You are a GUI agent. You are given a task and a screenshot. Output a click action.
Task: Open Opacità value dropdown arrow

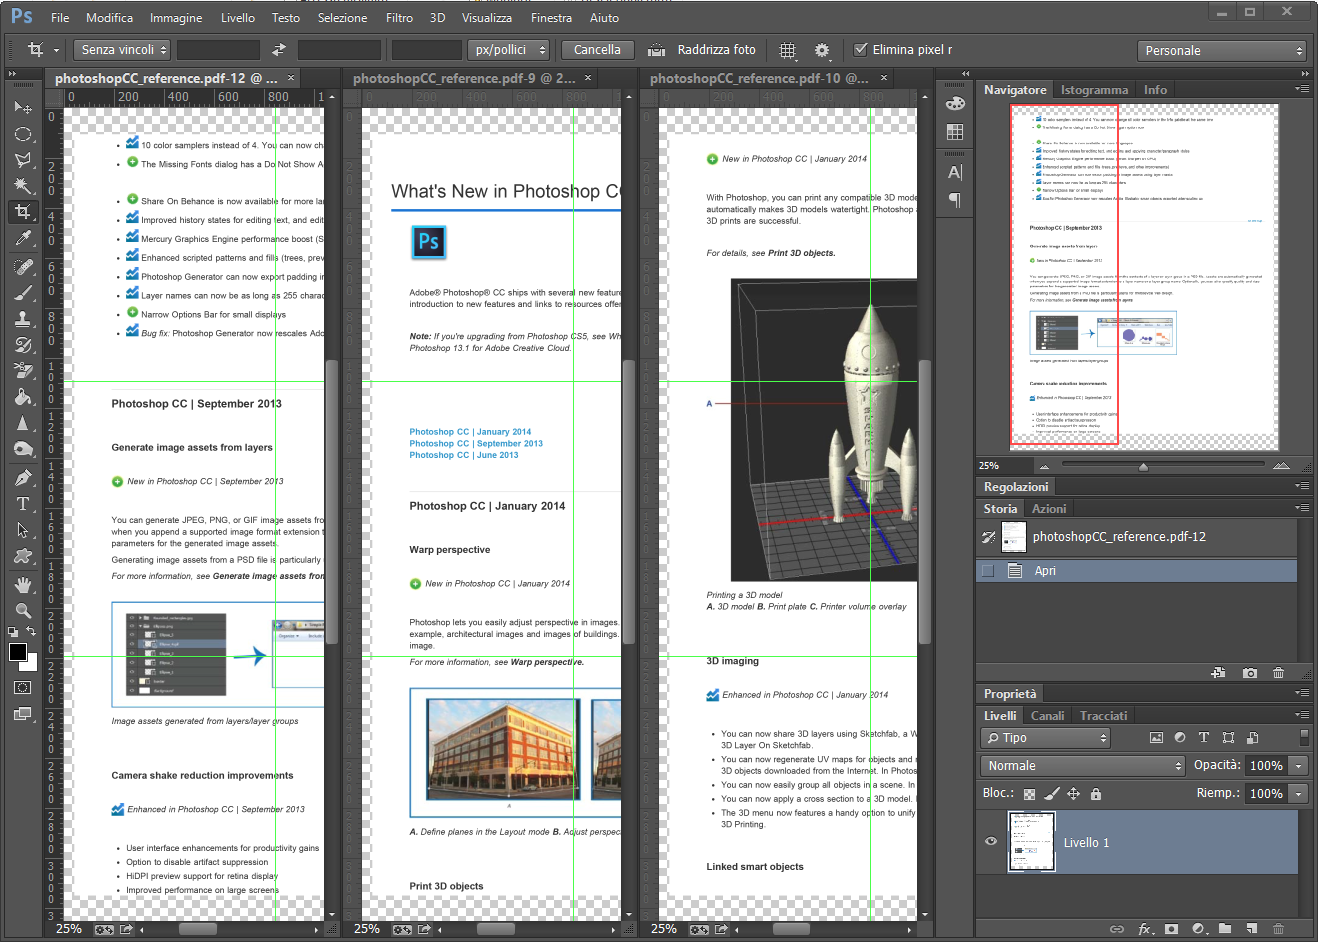pyautogui.click(x=1298, y=766)
